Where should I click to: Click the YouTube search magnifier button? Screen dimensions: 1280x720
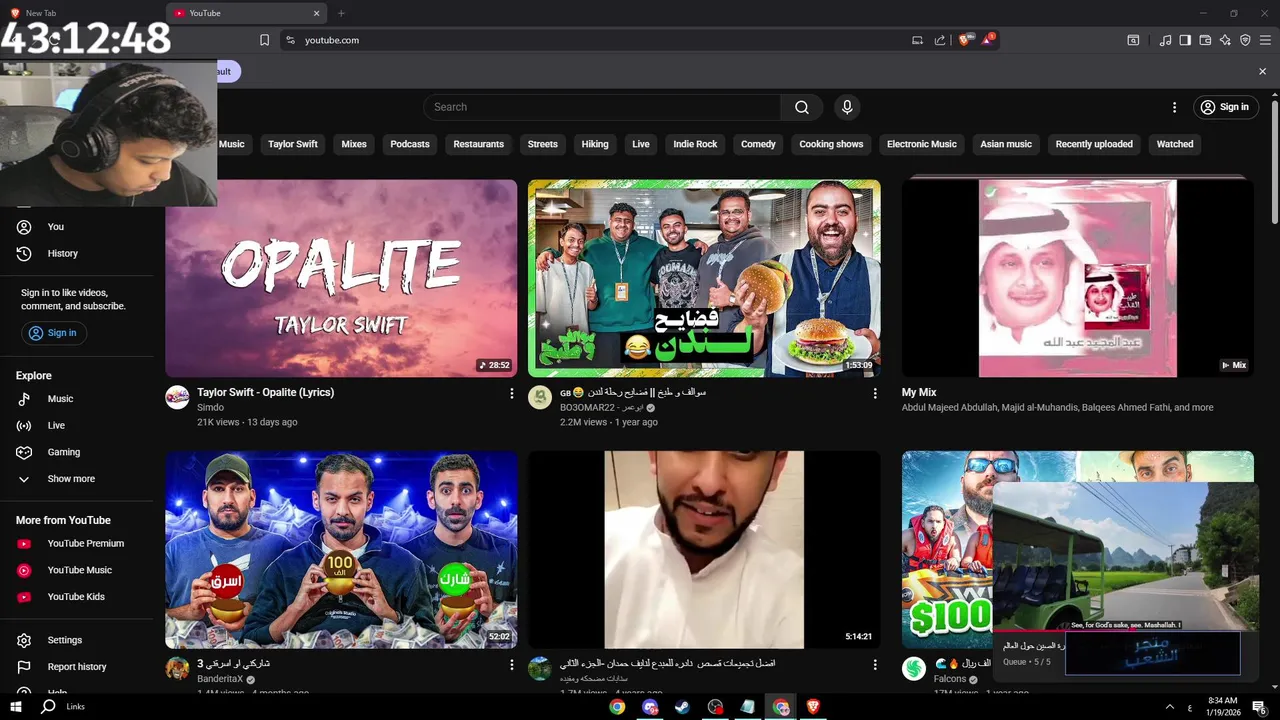pos(802,107)
